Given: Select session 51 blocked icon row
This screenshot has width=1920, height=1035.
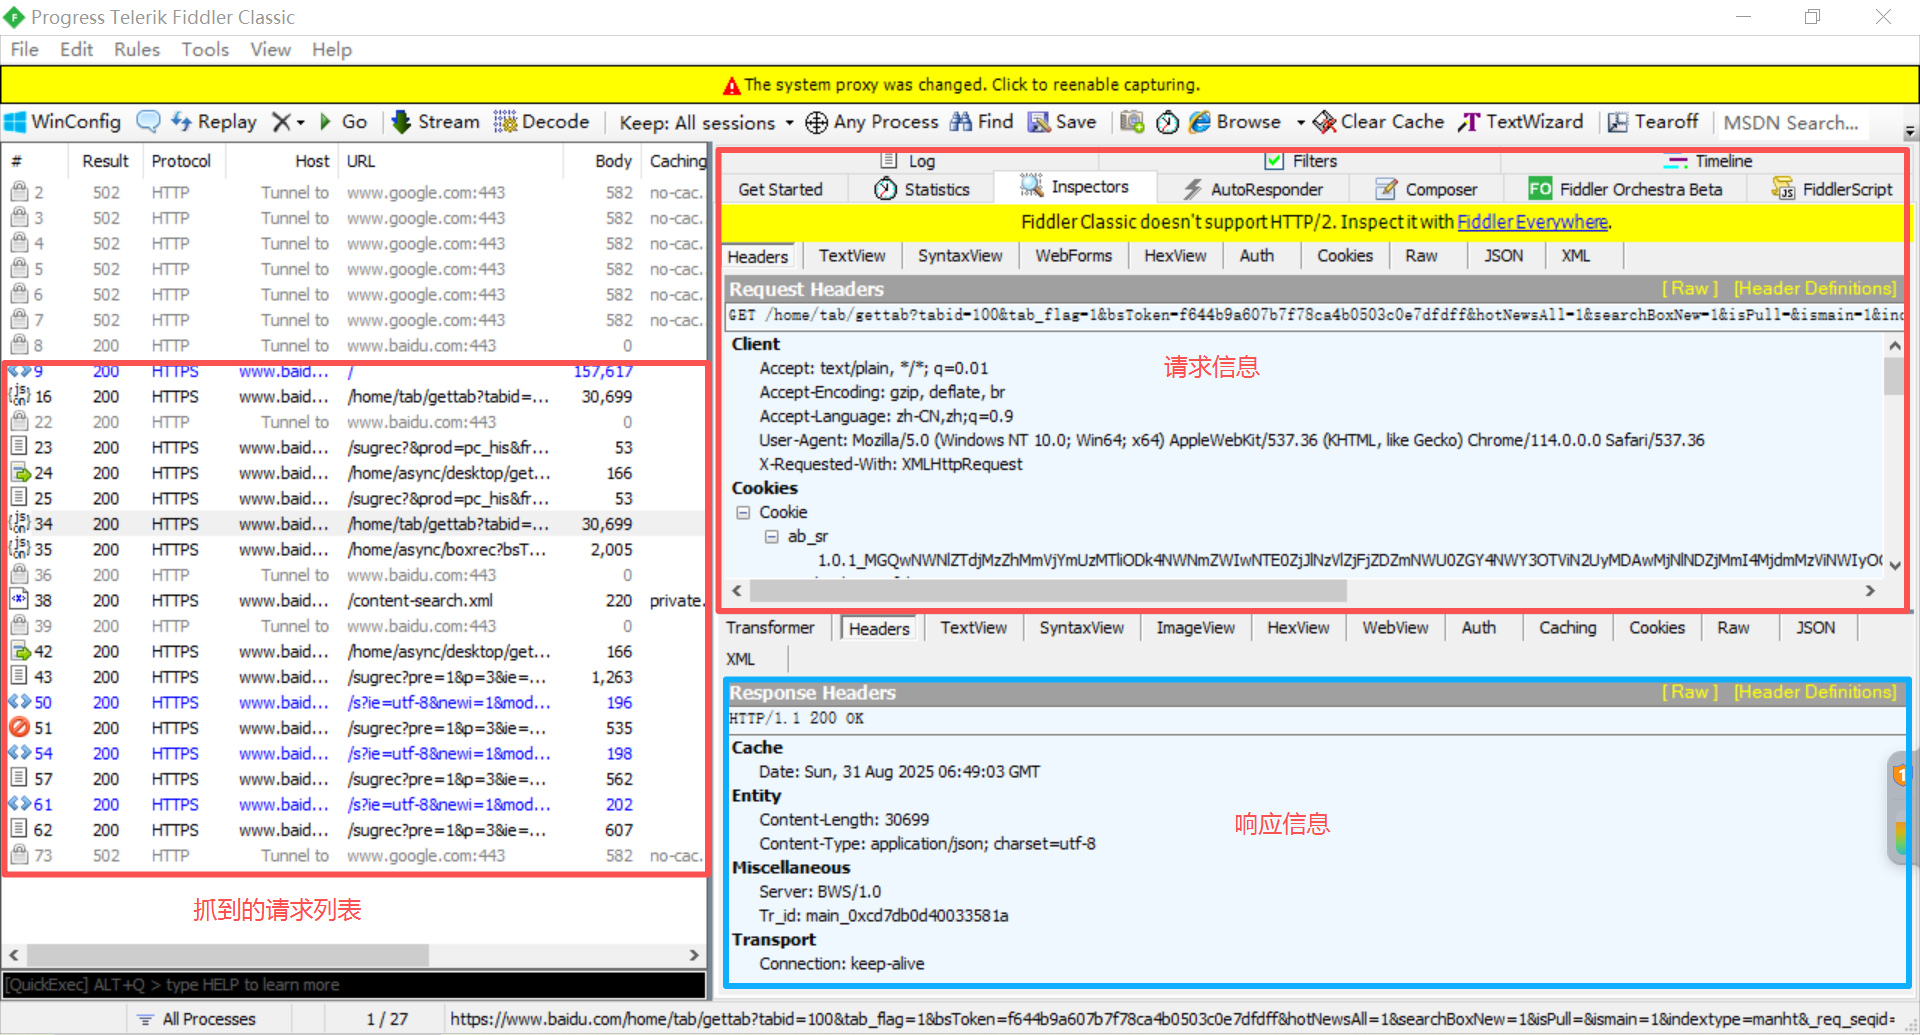Looking at the screenshot, I should coord(354,728).
